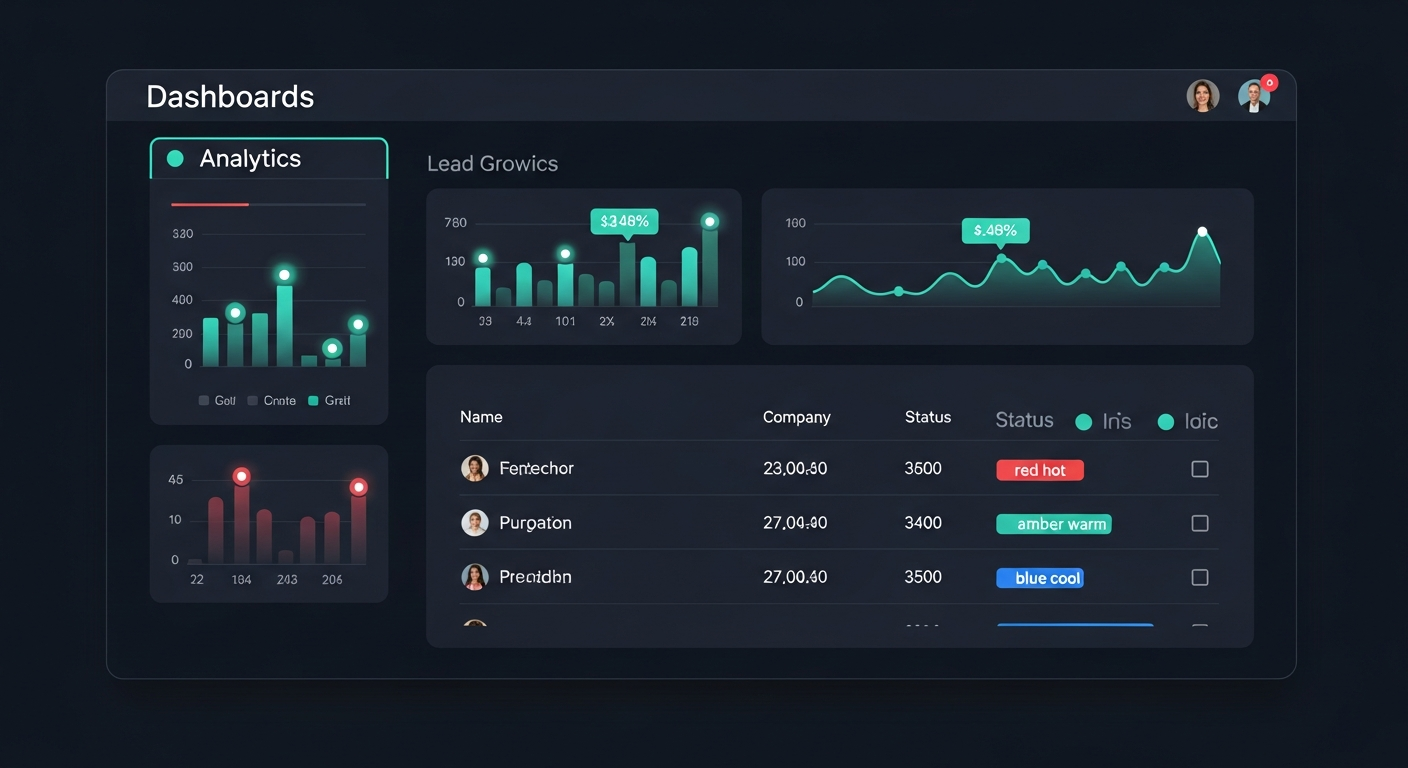Click the last peak point on line chart

tap(1202, 231)
